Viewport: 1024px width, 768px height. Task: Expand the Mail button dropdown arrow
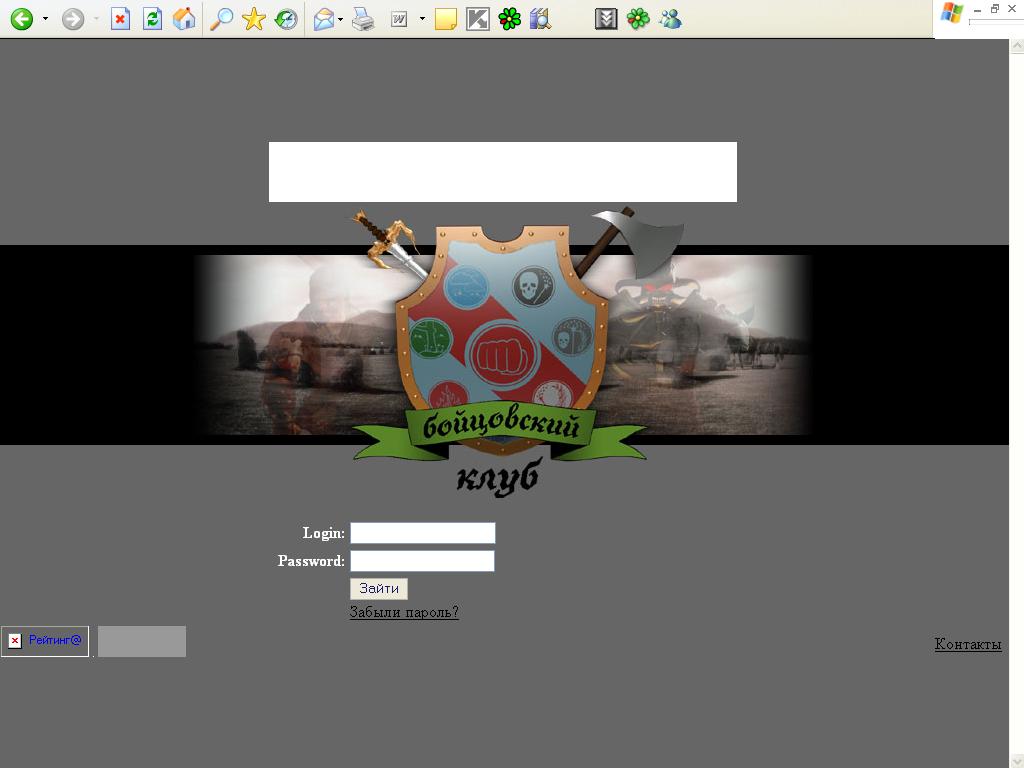341,19
